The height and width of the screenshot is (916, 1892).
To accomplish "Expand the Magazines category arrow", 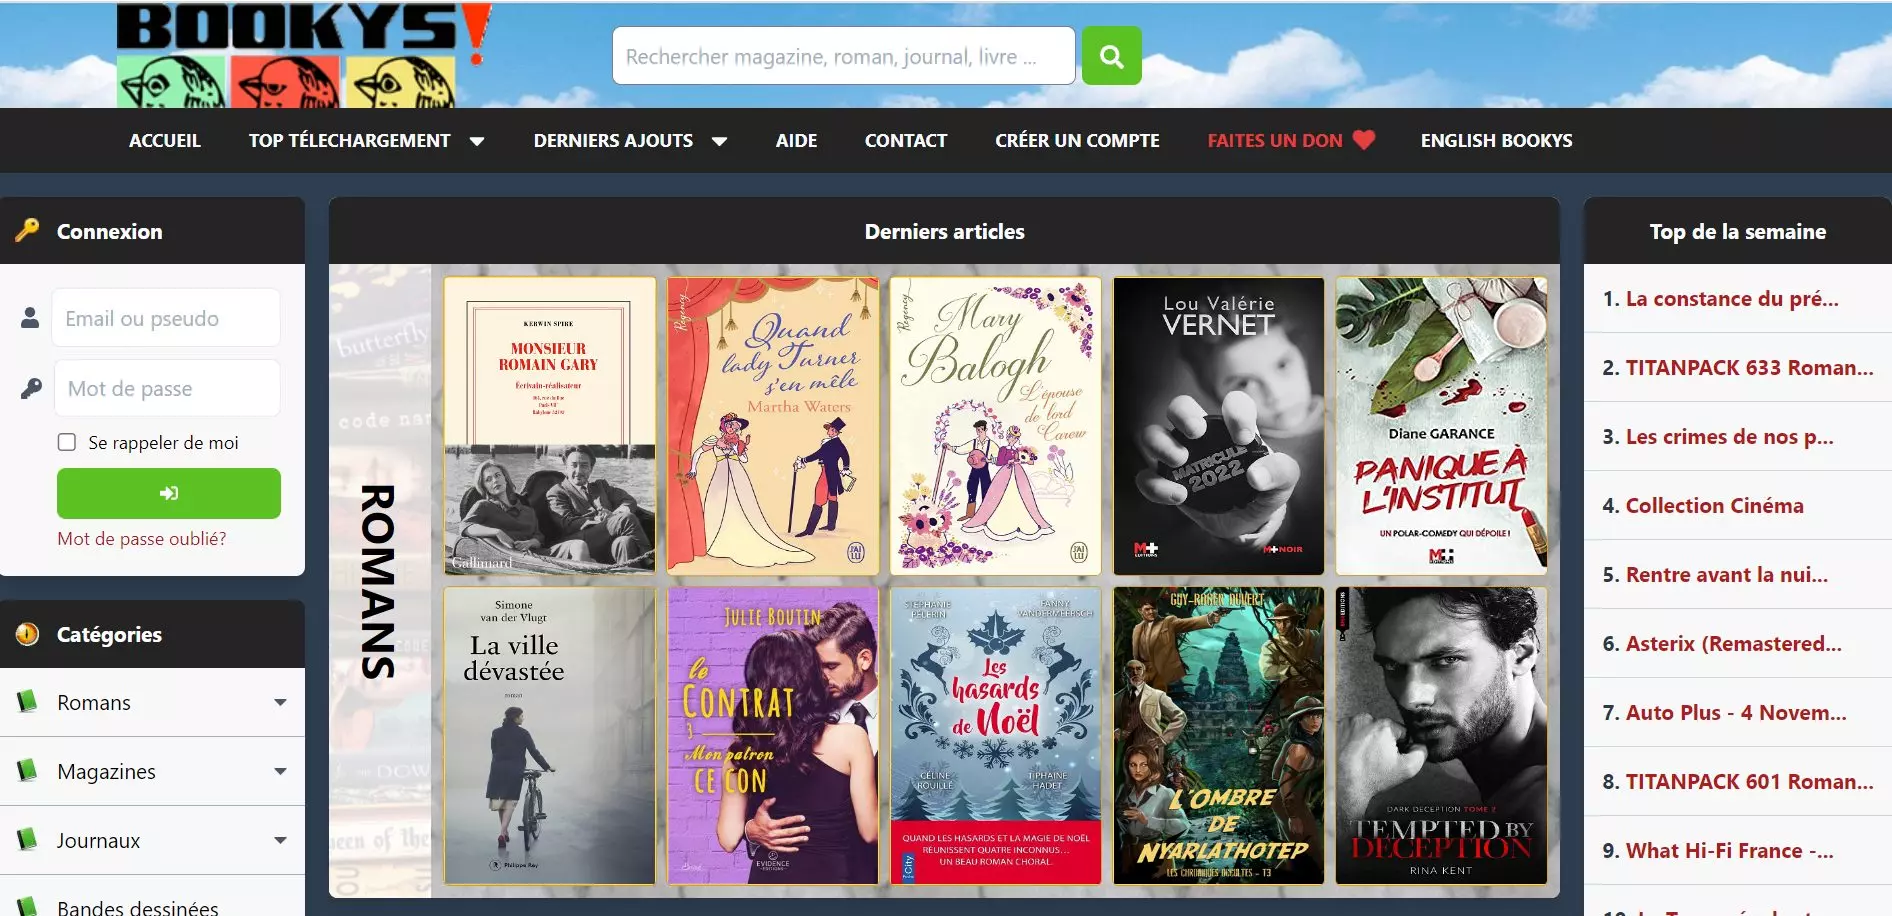I will point(280,771).
